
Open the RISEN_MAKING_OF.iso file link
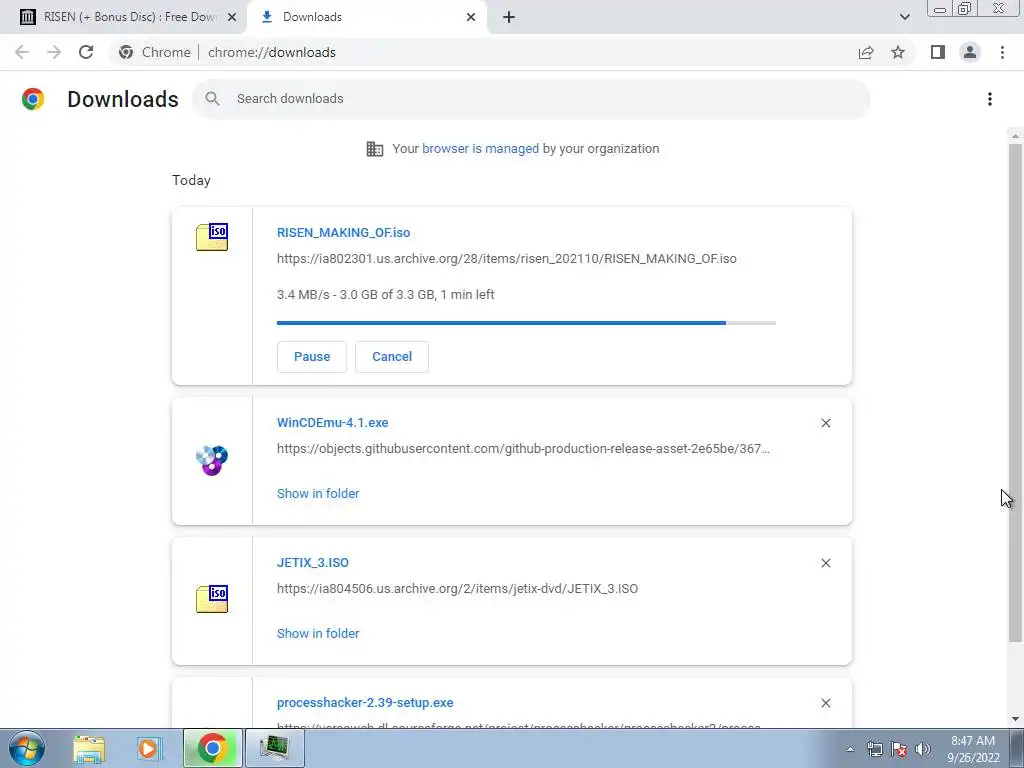point(344,232)
